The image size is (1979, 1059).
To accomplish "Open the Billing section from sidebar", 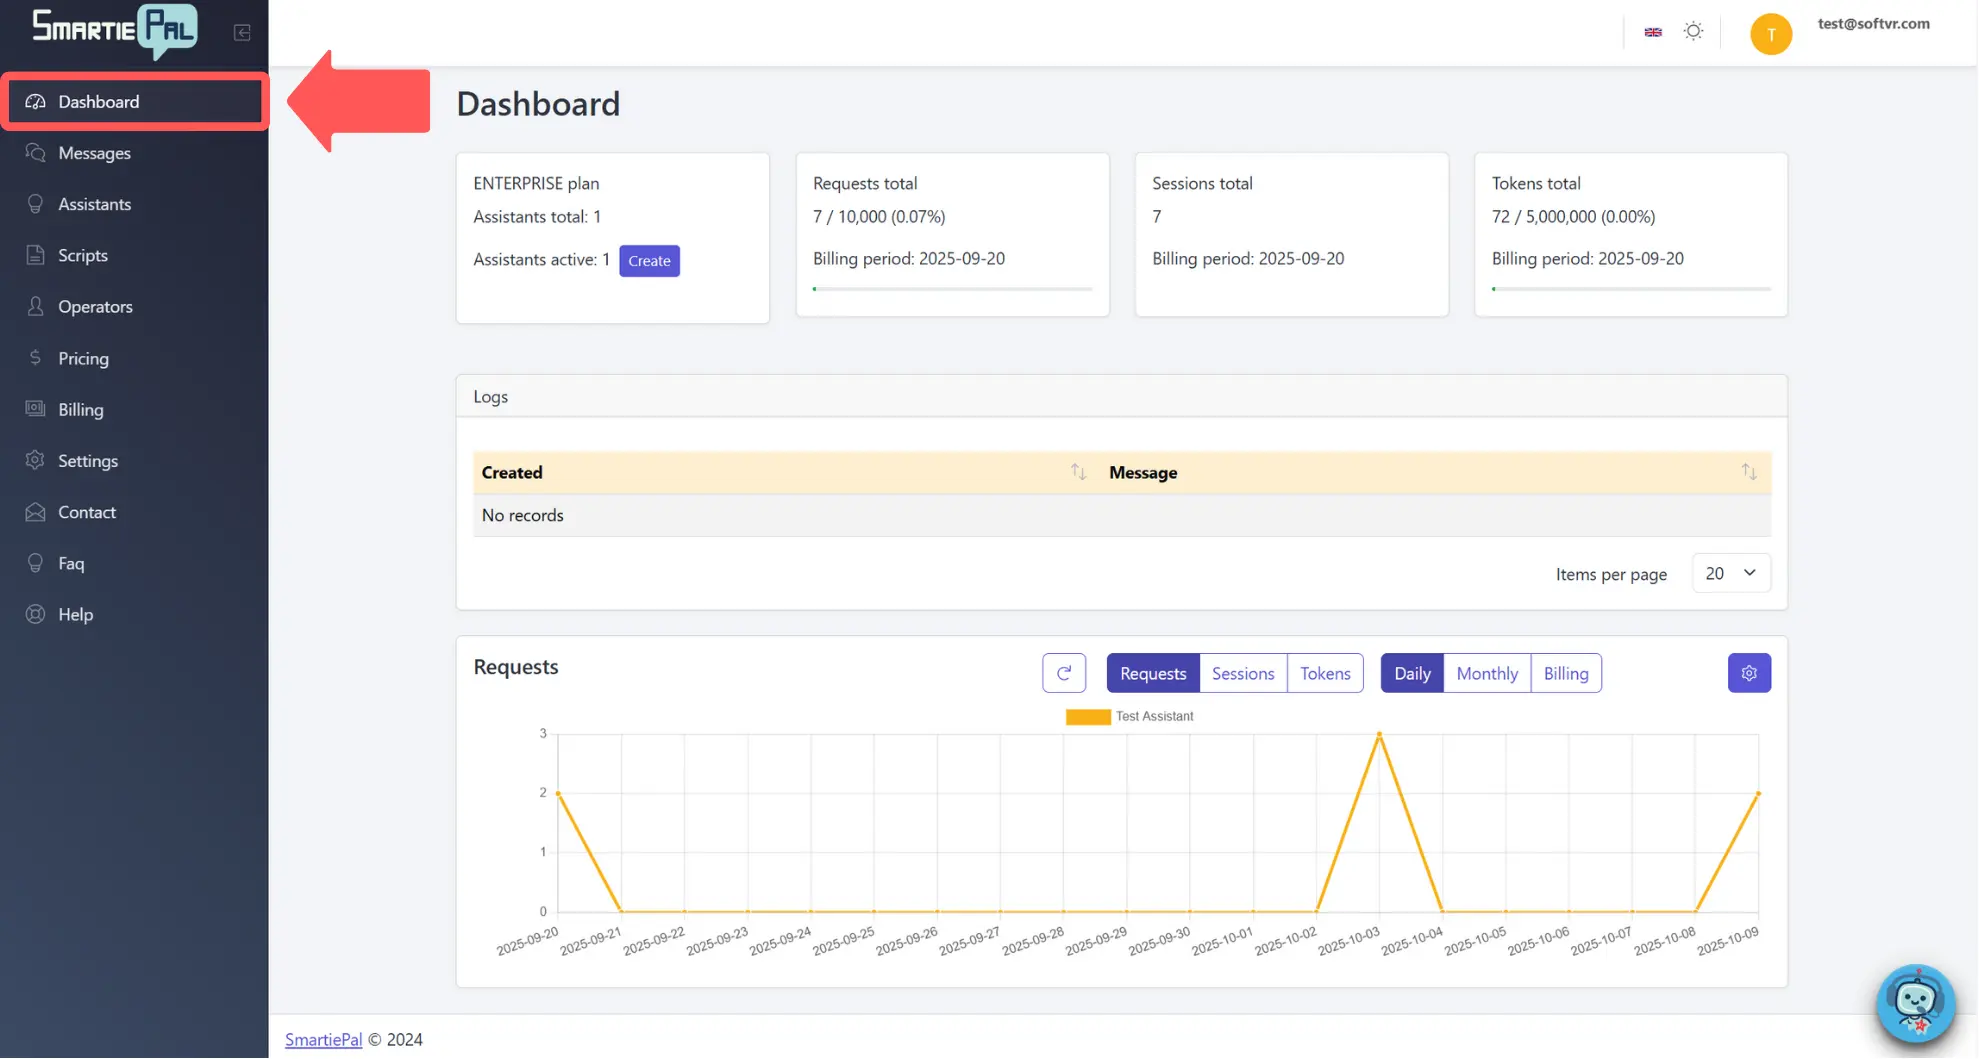I will click(80, 409).
